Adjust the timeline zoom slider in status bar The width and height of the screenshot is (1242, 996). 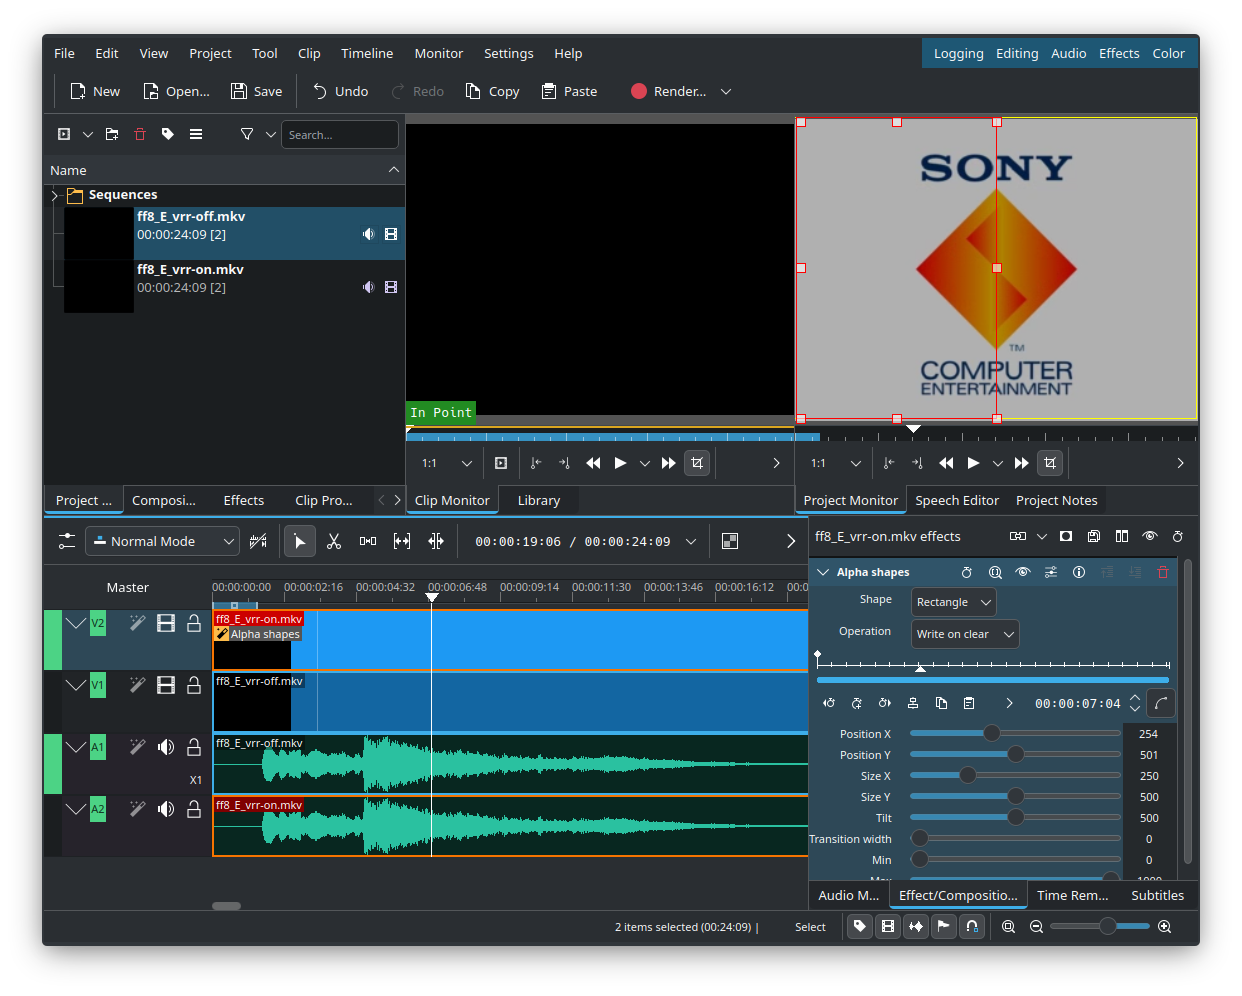click(x=1099, y=927)
